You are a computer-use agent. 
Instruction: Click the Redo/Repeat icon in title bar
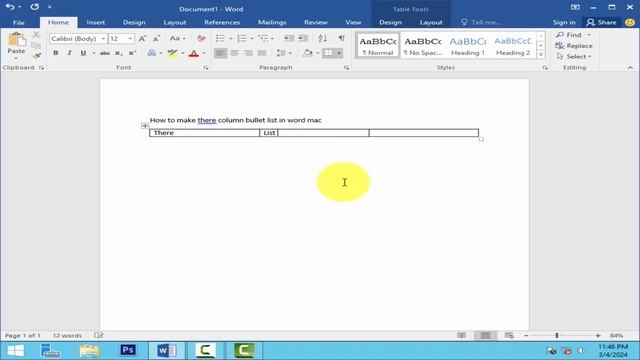tap(35, 7)
